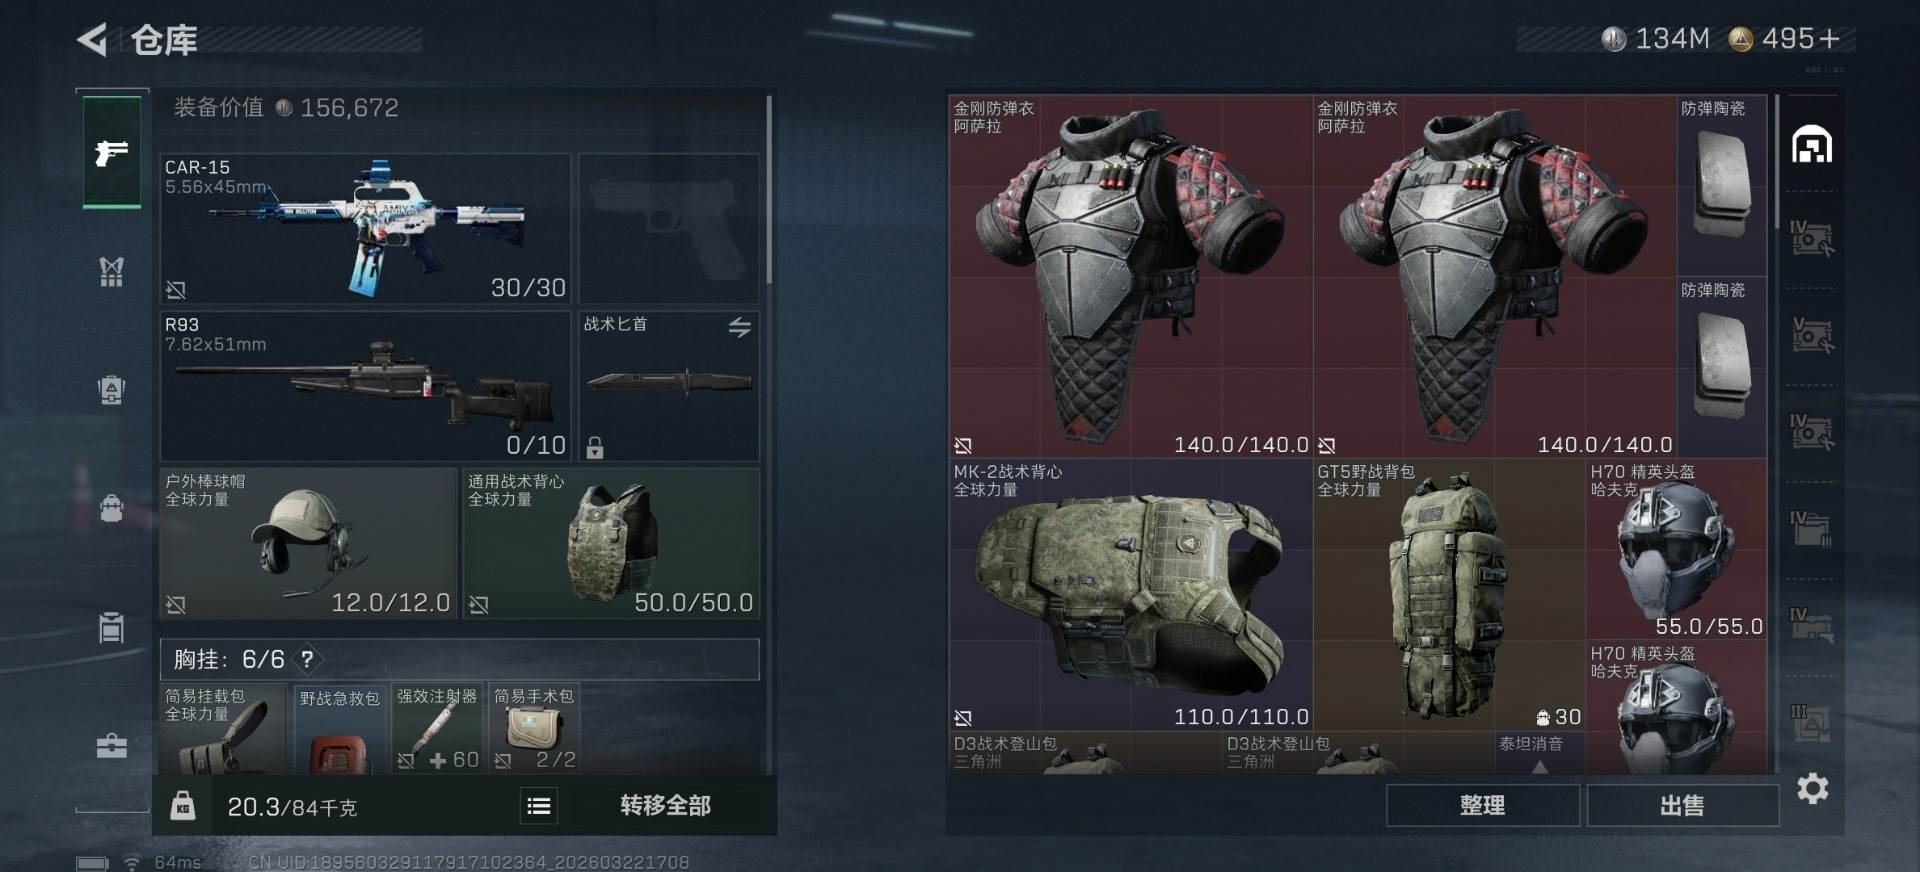1920x872 pixels.
Task: Open settings gear beside 出售 button
Action: (1812, 789)
